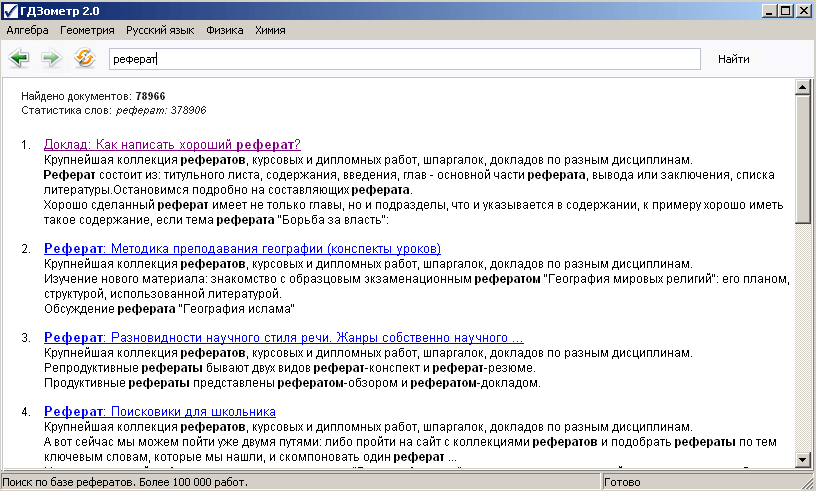
Task: Click the ГДЗометр title bar app icon
Action: tap(10, 11)
